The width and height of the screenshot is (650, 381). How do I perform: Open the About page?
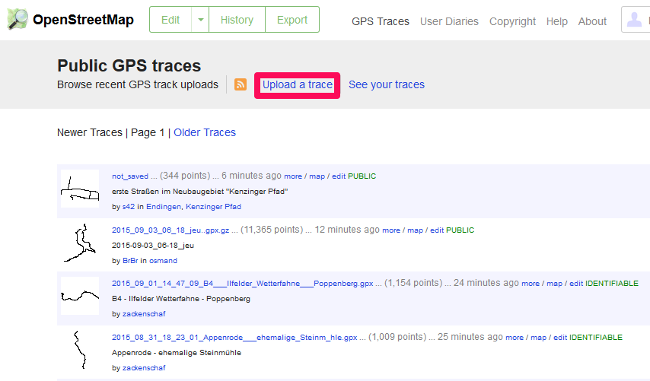pos(592,21)
